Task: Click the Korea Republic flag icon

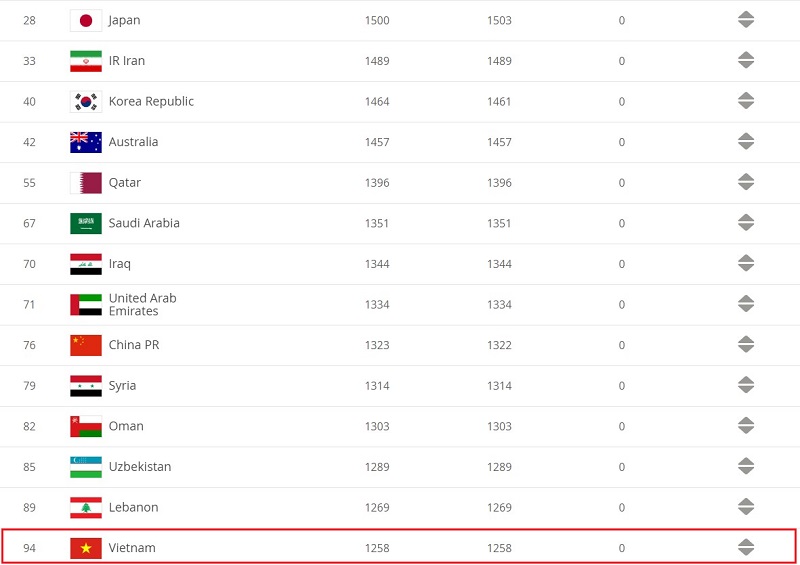Action: pyautogui.click(x=86, y=102)
